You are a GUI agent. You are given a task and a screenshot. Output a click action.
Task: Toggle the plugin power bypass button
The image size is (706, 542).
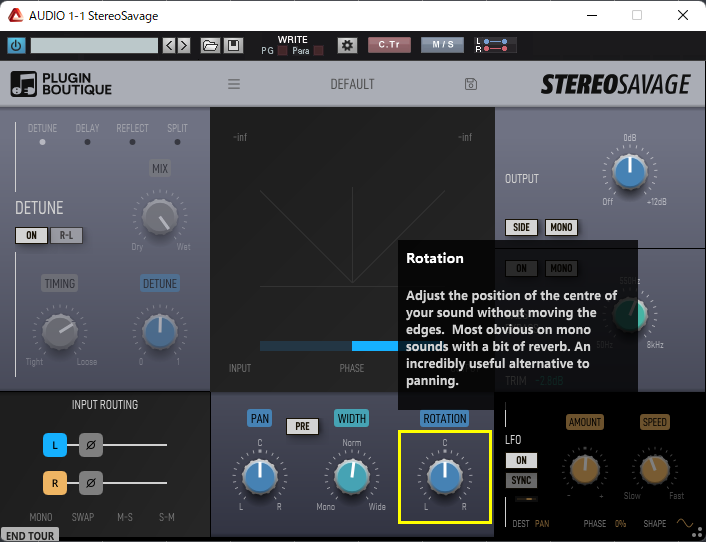(x=16, y=45)
